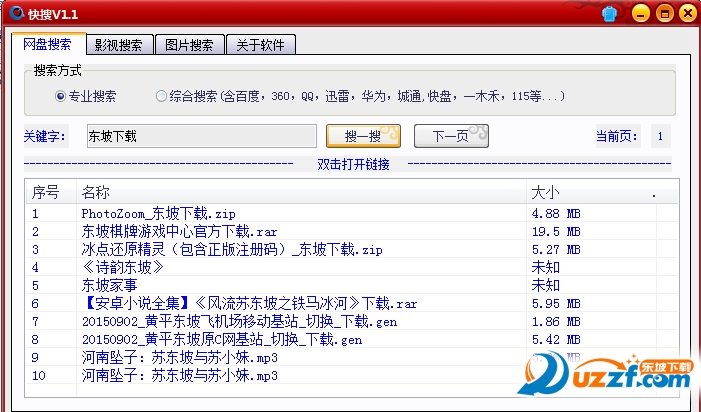
Task: Select the 网盘搜索 tab
Action: point(47,45)
